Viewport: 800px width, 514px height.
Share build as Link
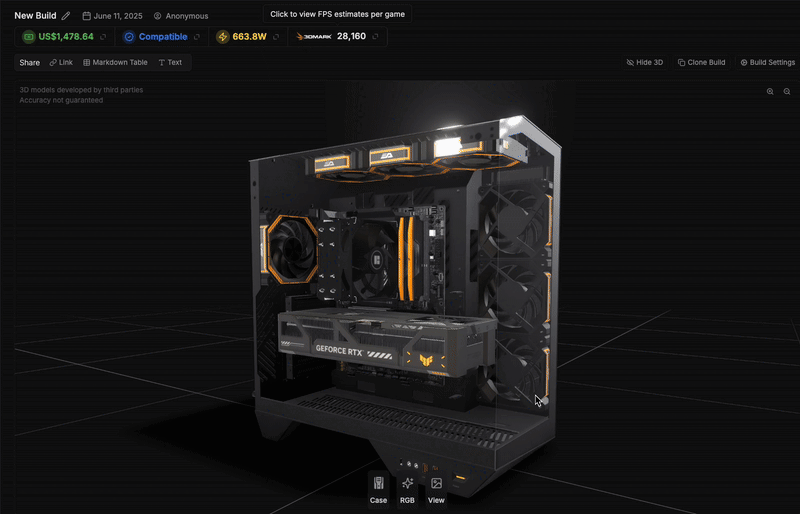pyautogui.click(x=61, y=62)
